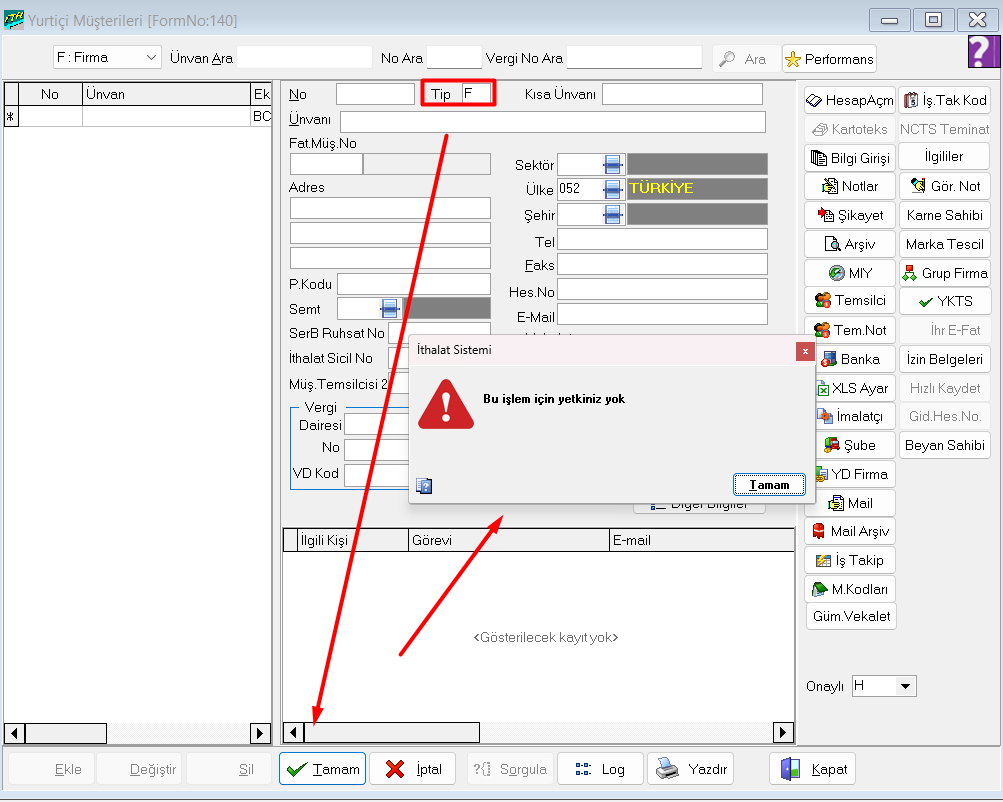Open the Sektör lookup selector
This screenshot has width=1003, height=802.
pos(613,164)
